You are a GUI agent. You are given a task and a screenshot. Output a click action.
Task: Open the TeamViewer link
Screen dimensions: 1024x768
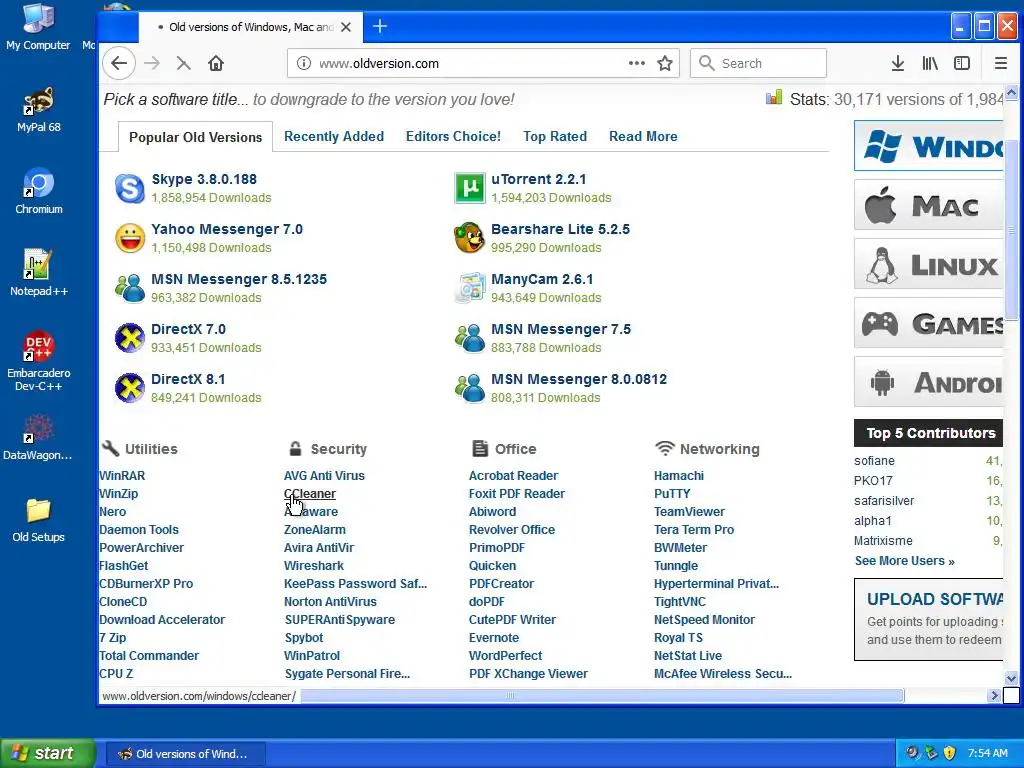coord(689,511)
